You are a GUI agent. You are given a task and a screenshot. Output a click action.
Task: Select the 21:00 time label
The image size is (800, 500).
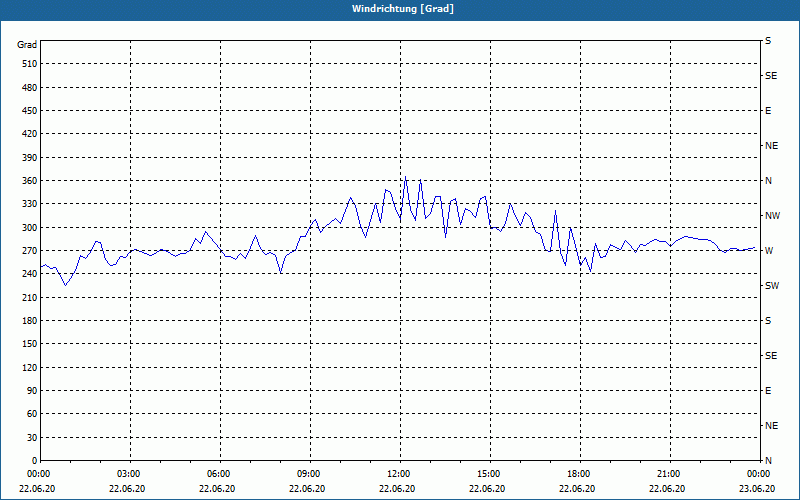click(x=670, y=474)
